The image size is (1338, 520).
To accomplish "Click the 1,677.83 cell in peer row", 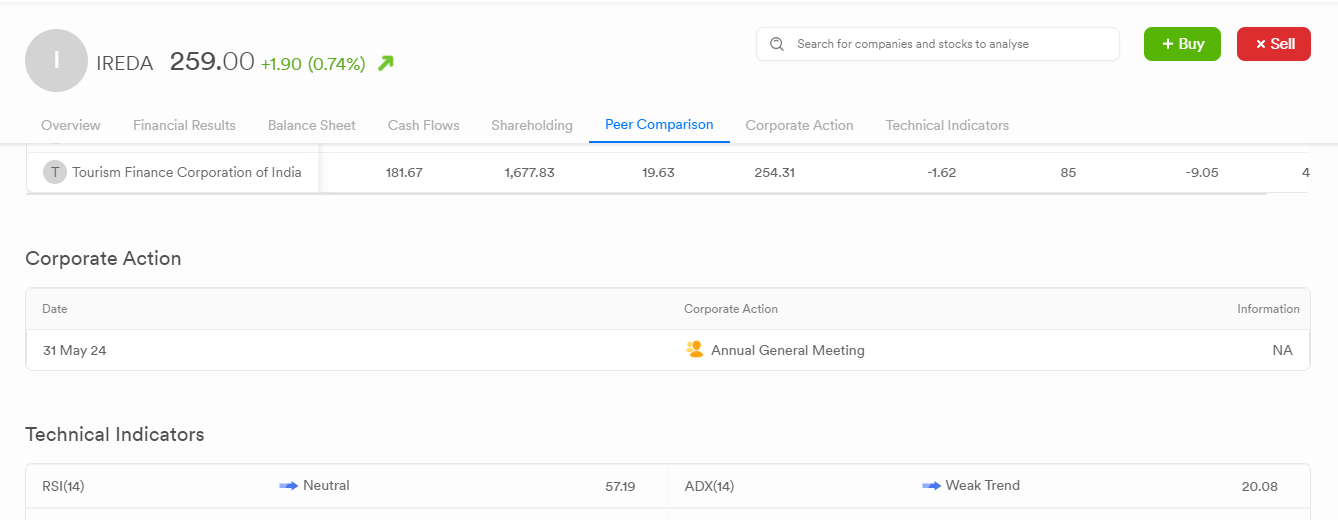I will pyautogui.click(x=530, y=172).
